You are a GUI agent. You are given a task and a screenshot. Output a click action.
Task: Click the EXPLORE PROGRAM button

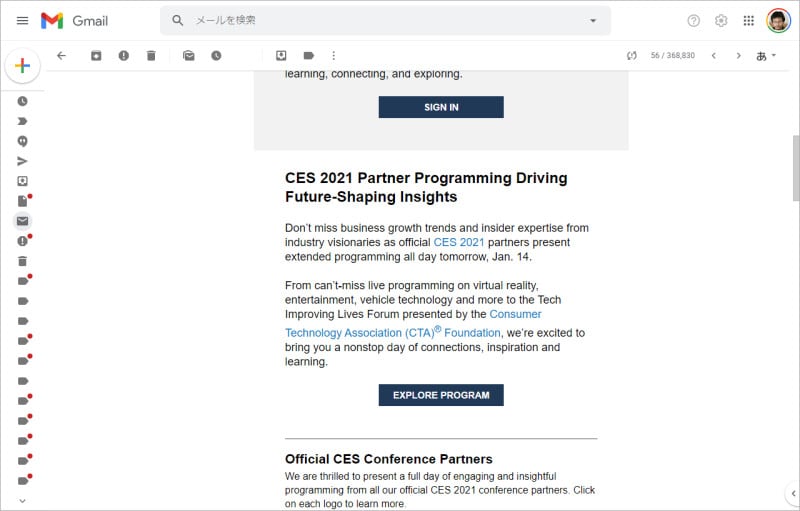(x=441, y=395)
